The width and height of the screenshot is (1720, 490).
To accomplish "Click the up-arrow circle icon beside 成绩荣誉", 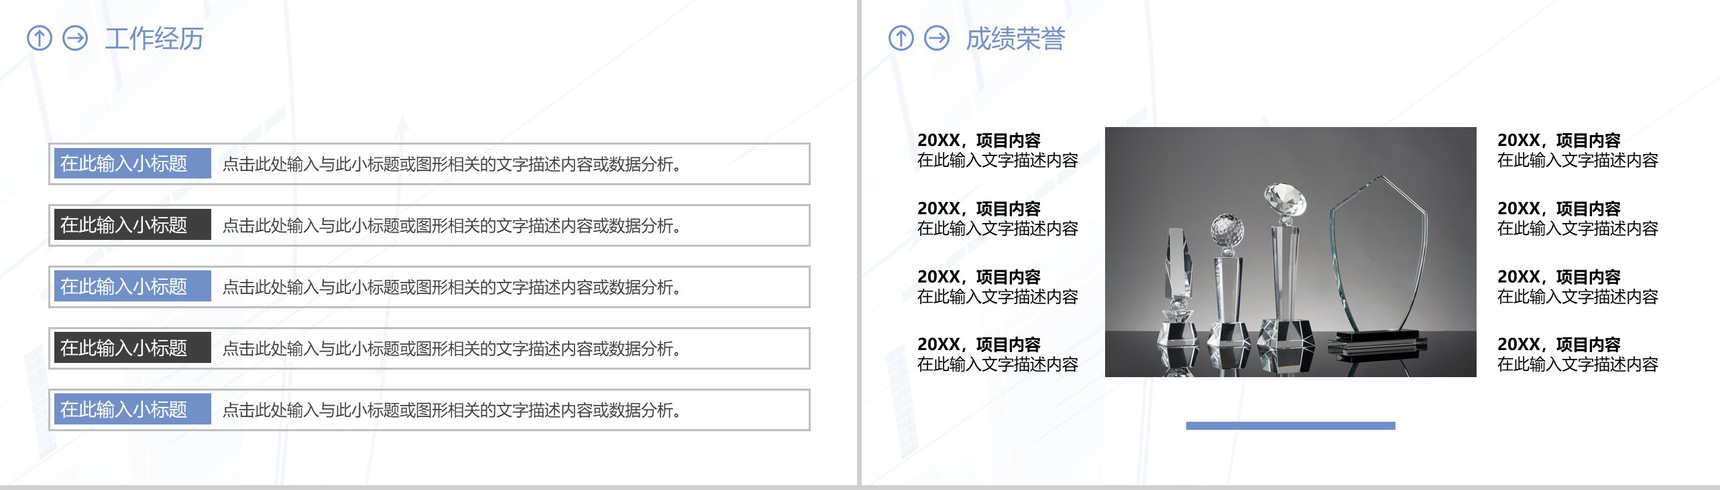I will pos(901,39).
